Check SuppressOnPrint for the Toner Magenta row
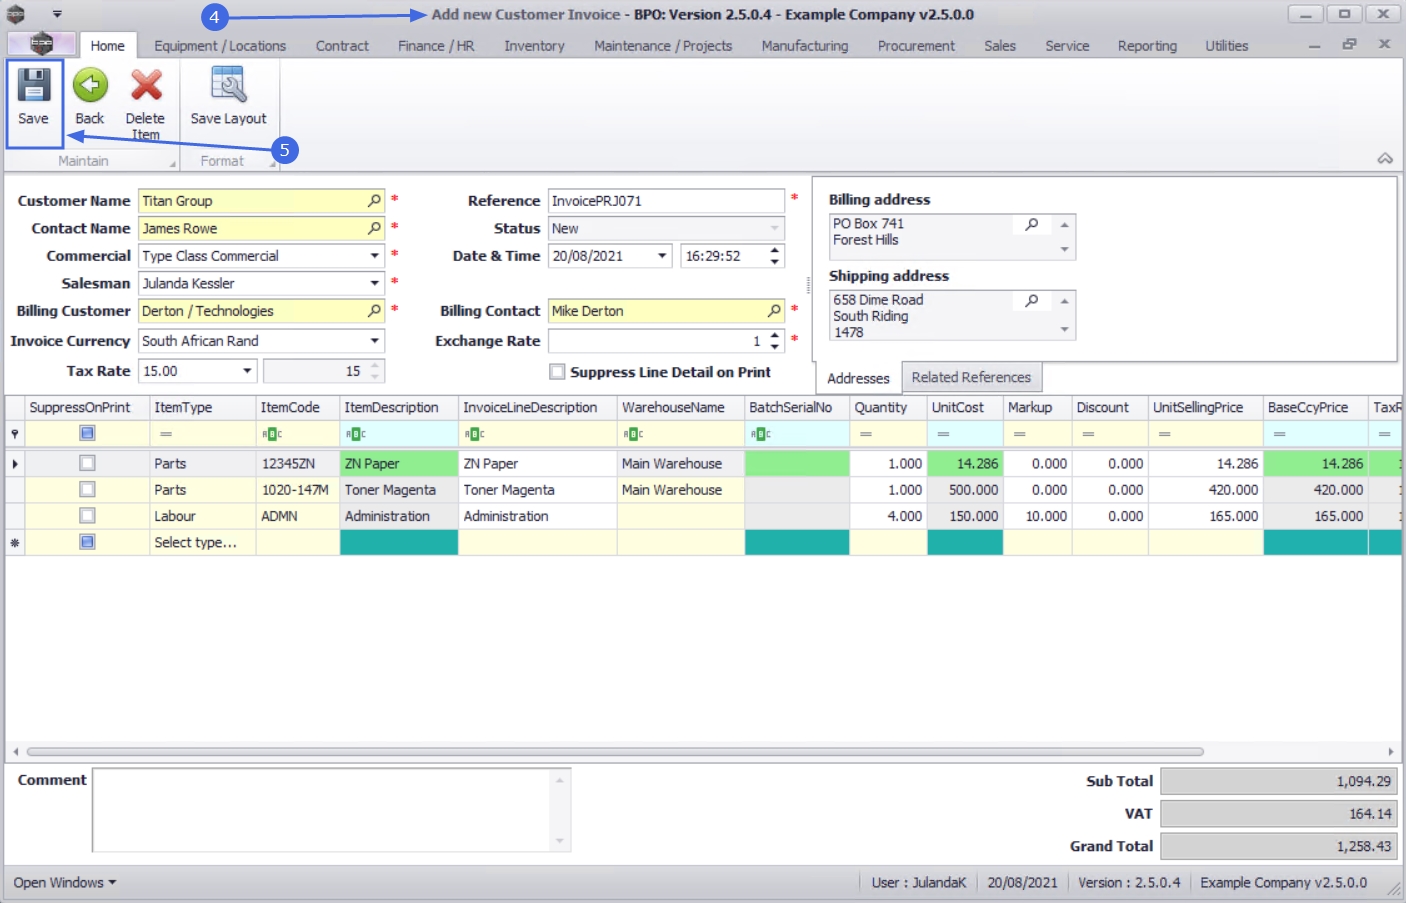The width and height of the screenshot is (1406, 903). (87, 490)
